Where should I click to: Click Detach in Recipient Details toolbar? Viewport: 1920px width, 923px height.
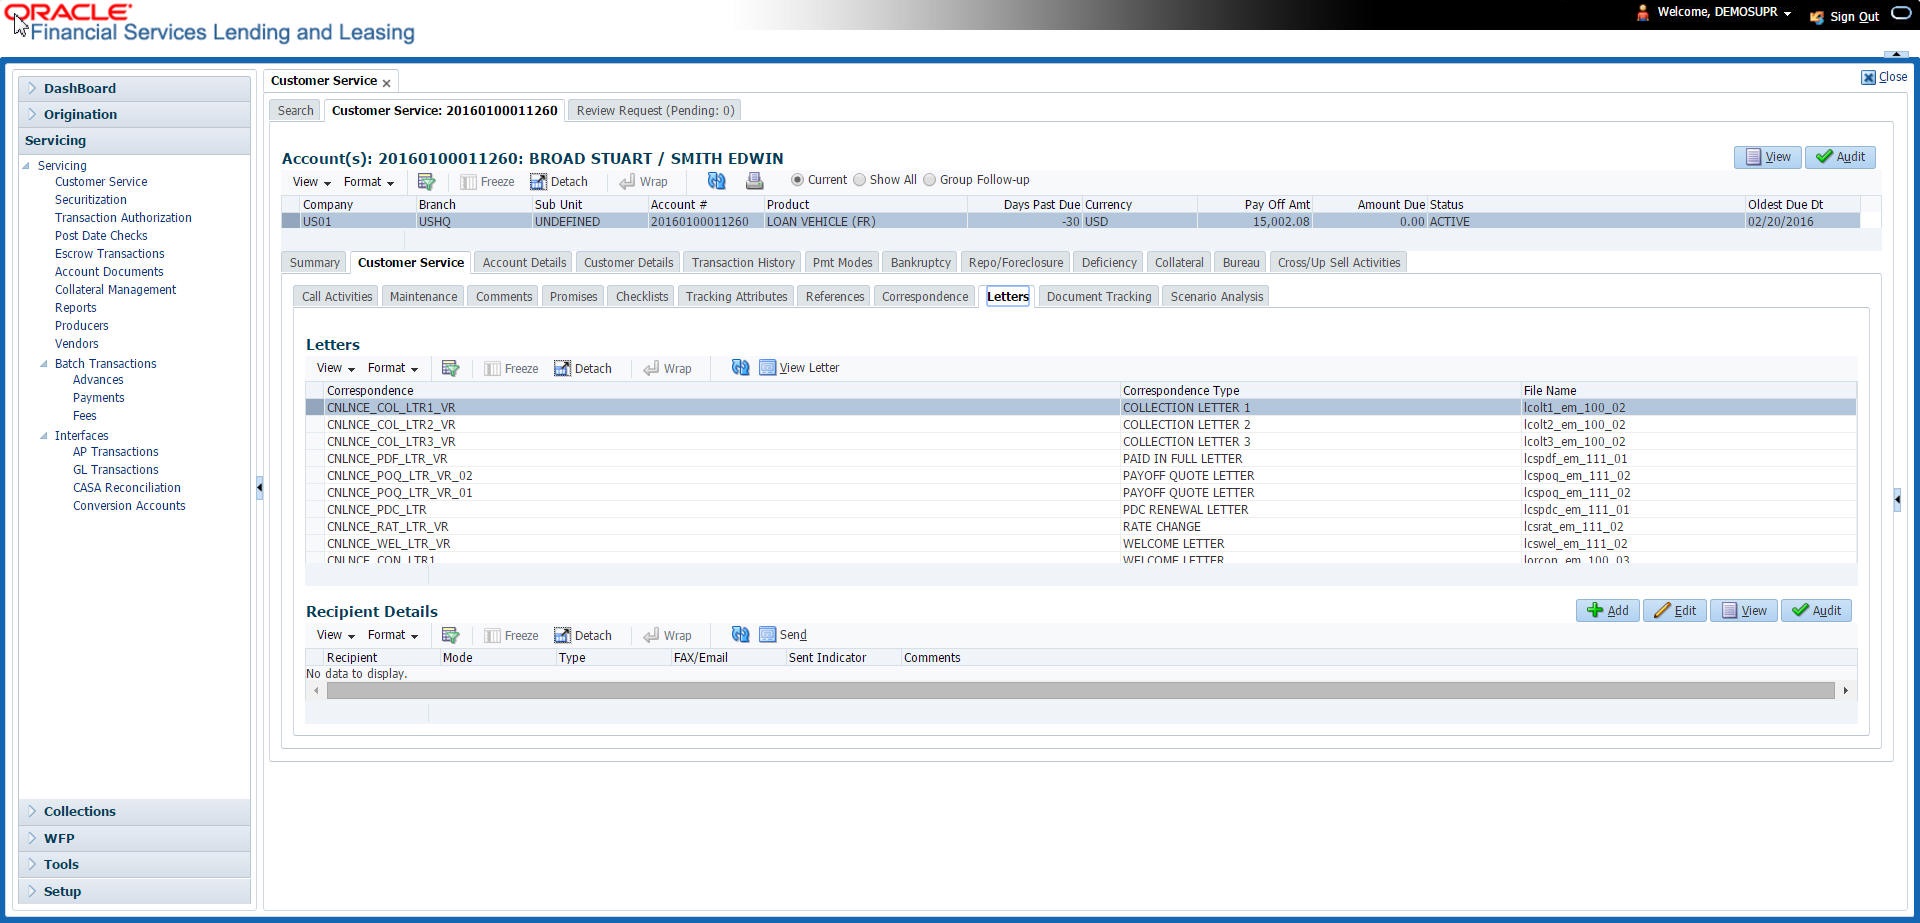coord(583,635)
